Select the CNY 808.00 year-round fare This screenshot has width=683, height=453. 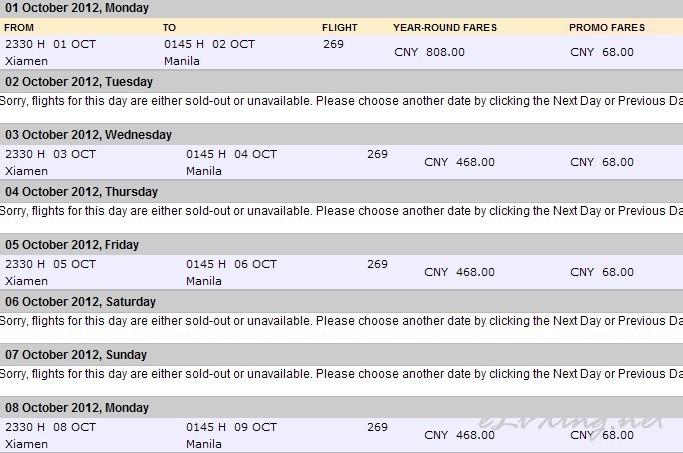429,52
